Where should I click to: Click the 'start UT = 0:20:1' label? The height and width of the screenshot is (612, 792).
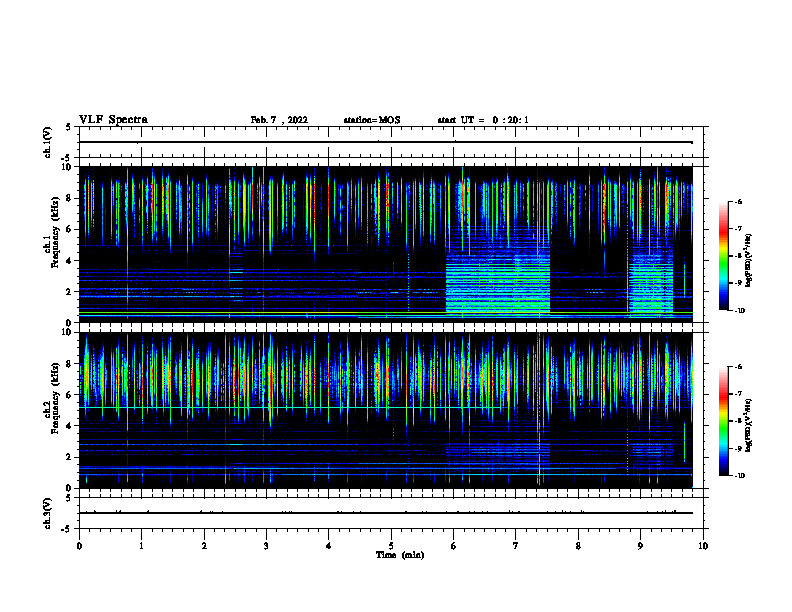point(483,120)
